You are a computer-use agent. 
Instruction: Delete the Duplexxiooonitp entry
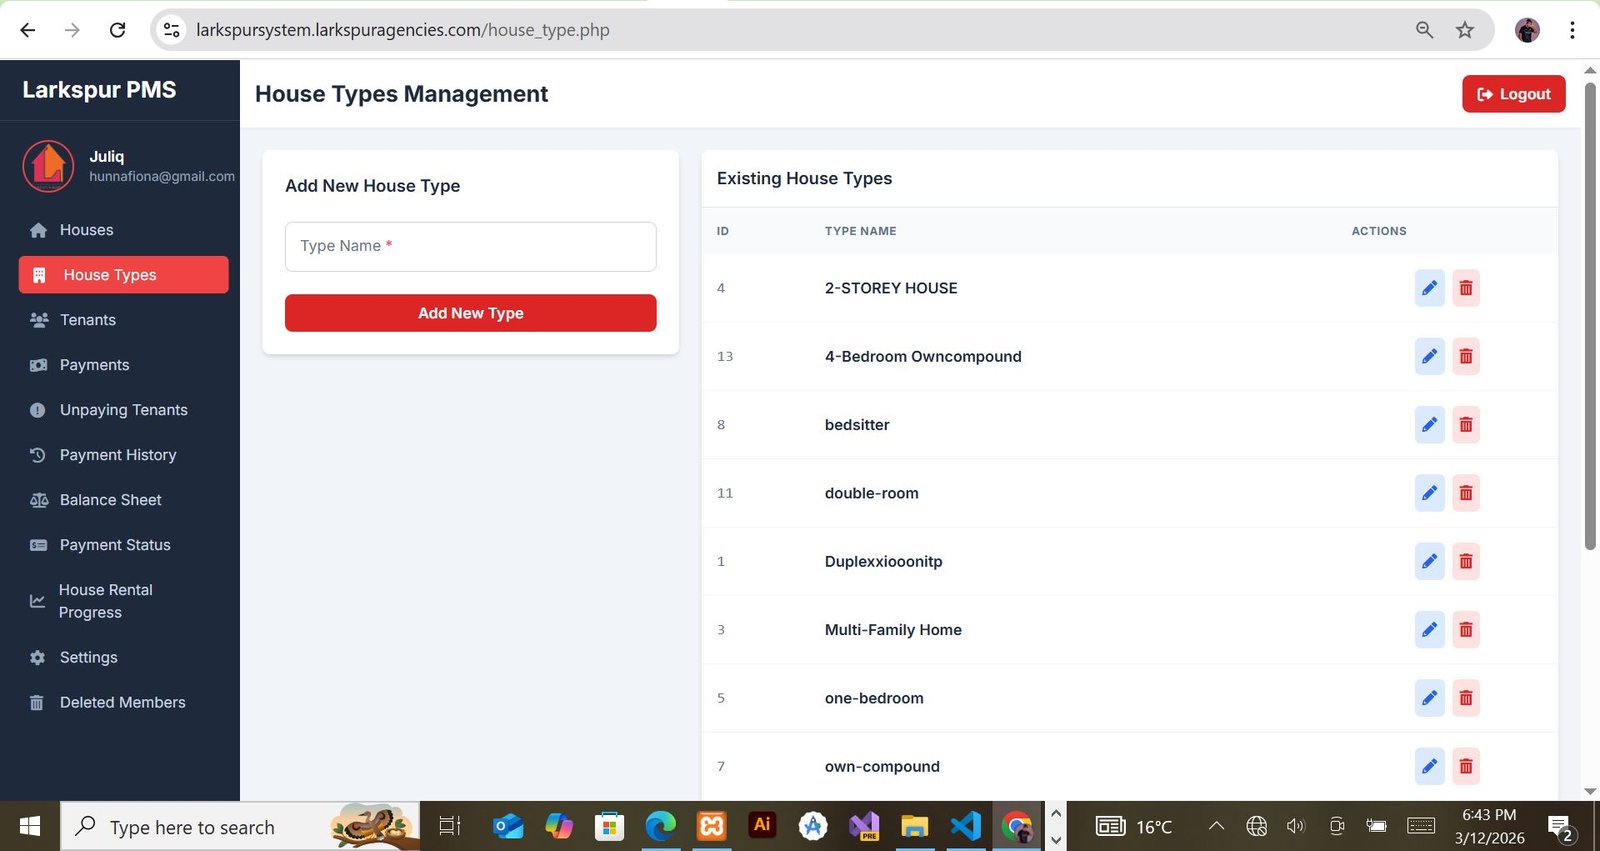click(1465, 562)
